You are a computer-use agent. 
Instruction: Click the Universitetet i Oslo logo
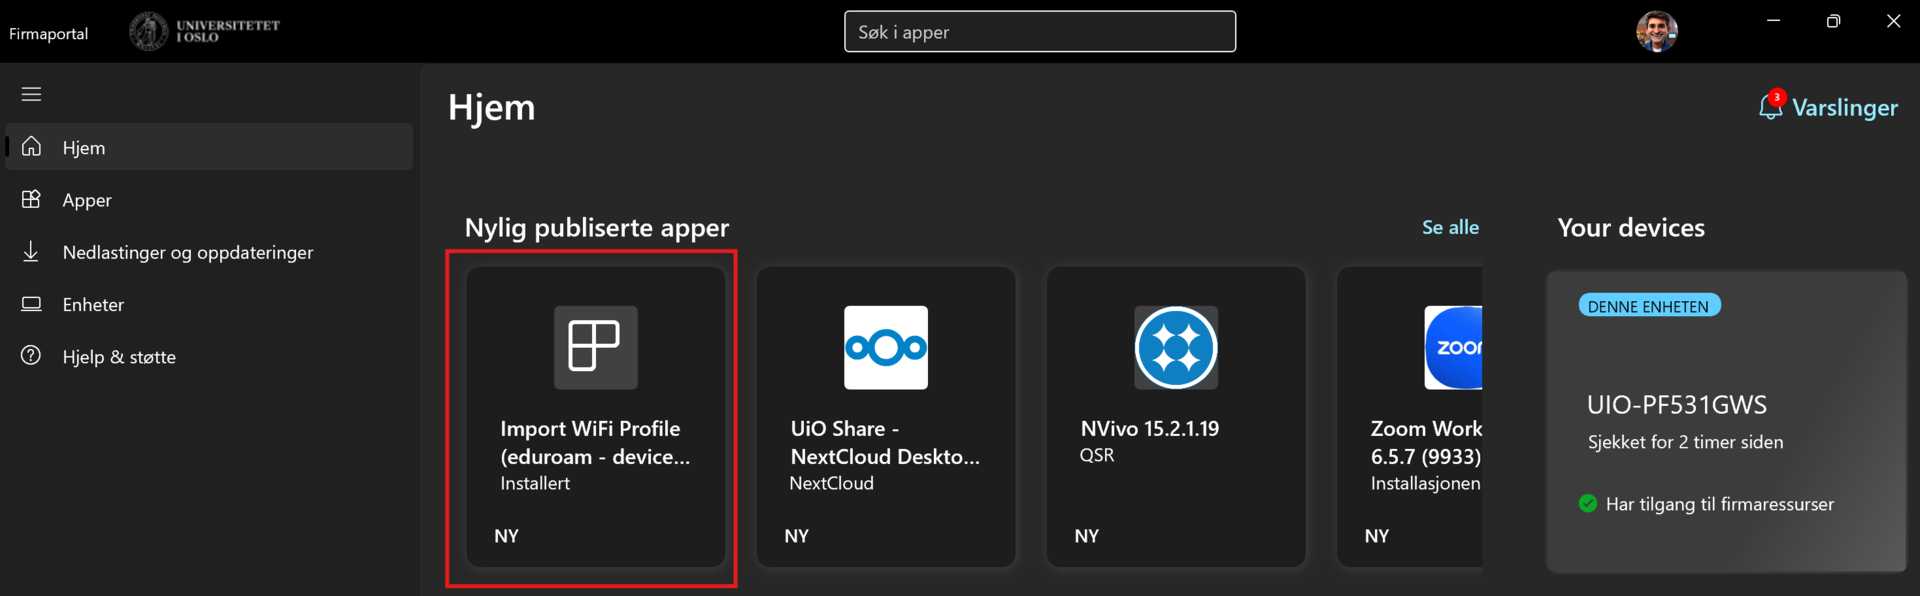(205, 31)
